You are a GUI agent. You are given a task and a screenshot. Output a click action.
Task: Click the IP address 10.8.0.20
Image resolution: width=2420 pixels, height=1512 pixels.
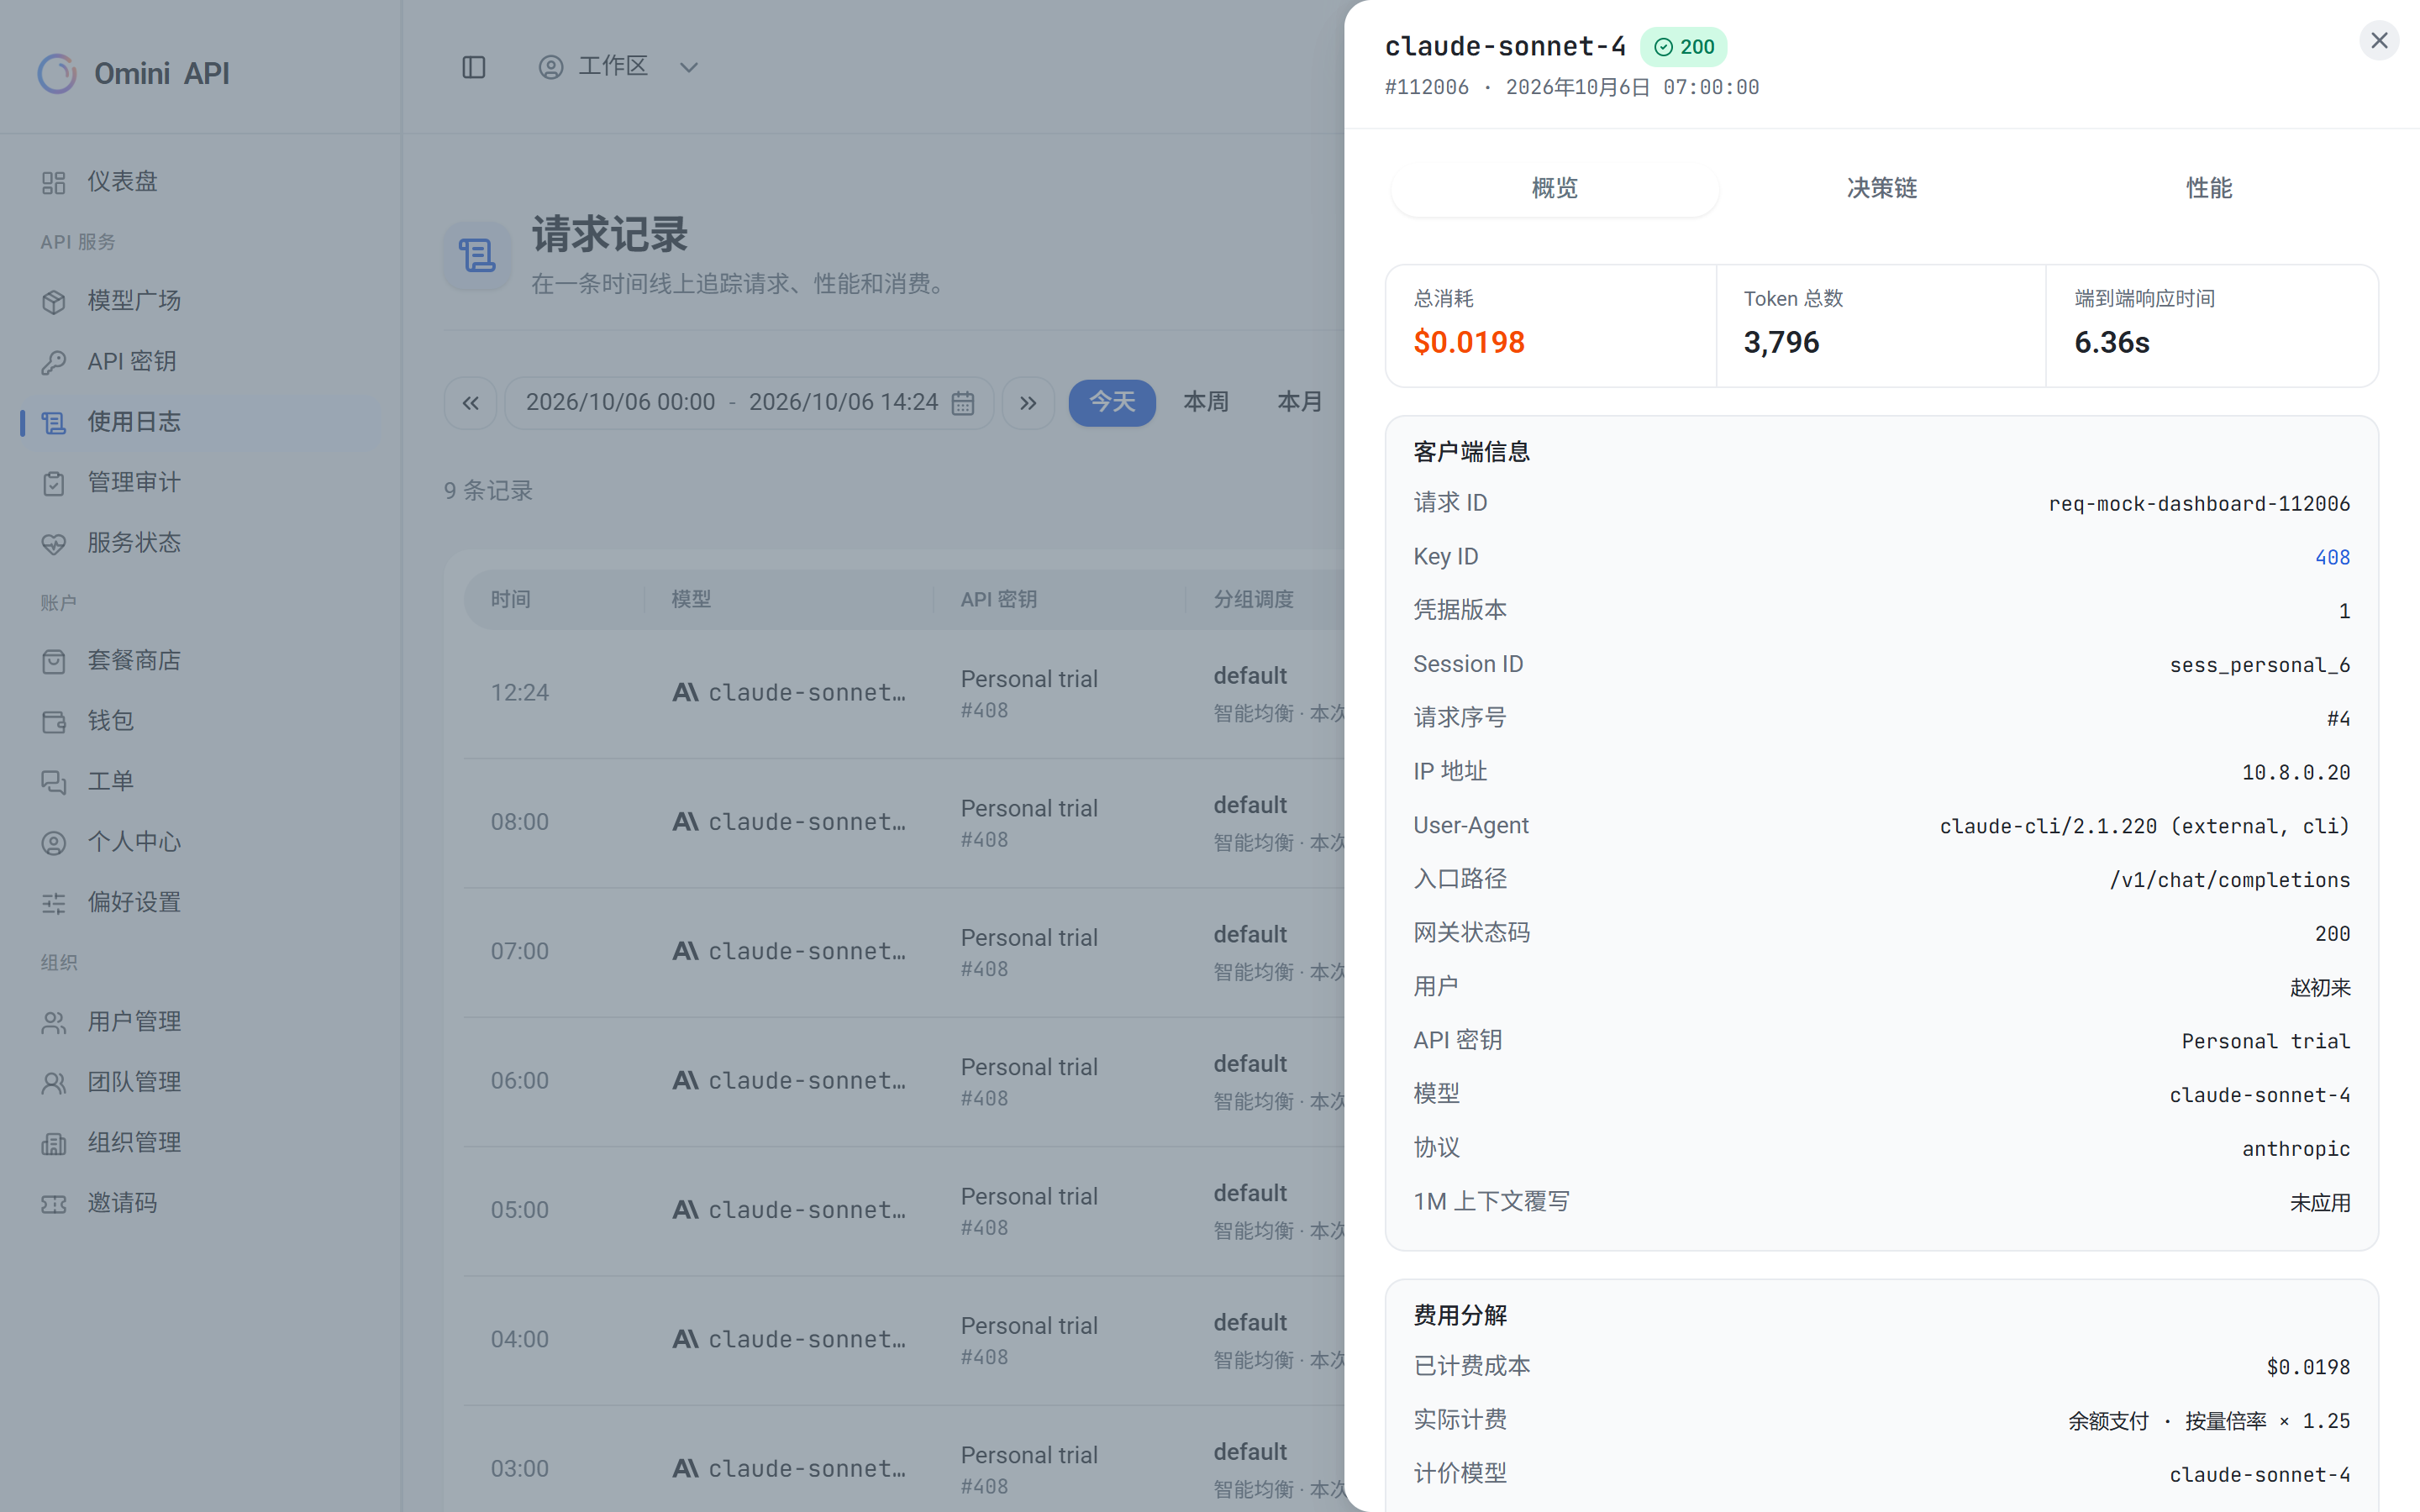coord(2295,773)
